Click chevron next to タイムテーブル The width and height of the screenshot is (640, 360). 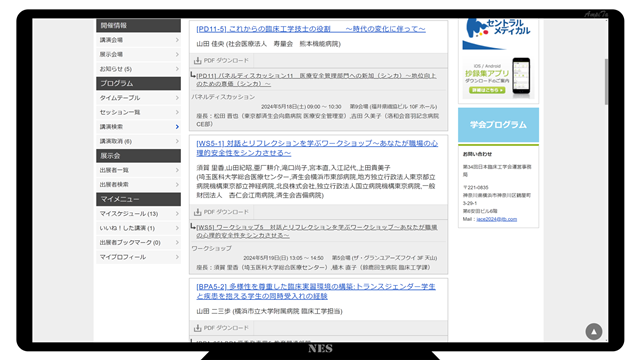[x=177, y=98]
